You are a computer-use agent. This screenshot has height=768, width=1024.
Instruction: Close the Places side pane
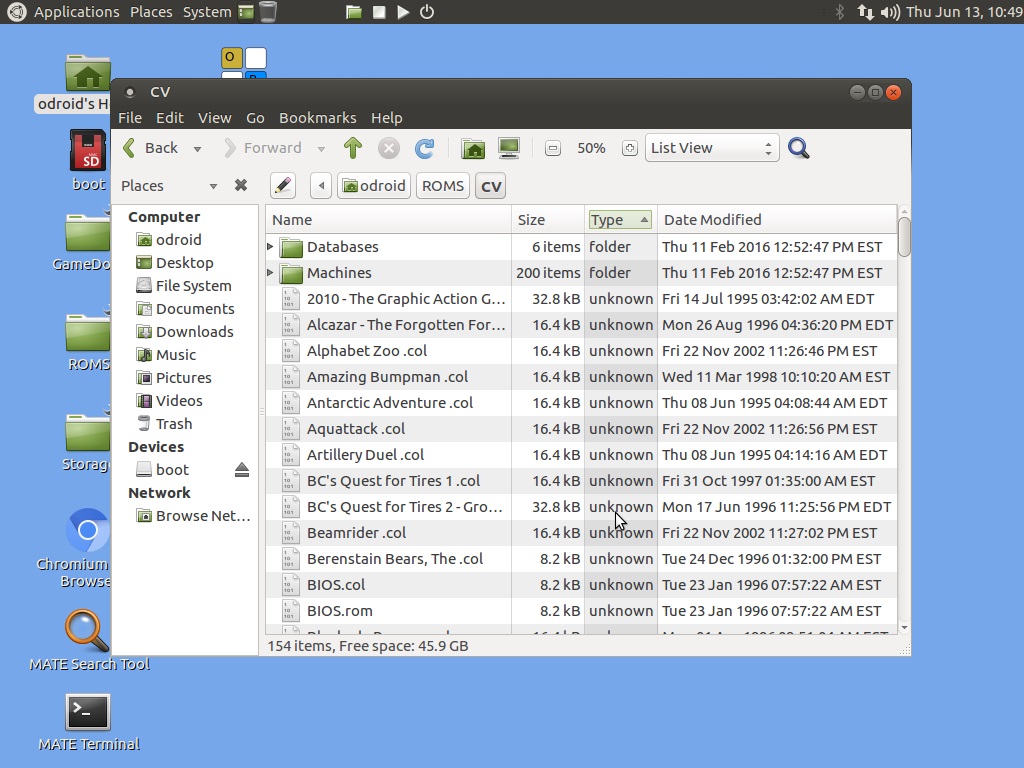tap(241, 185)
